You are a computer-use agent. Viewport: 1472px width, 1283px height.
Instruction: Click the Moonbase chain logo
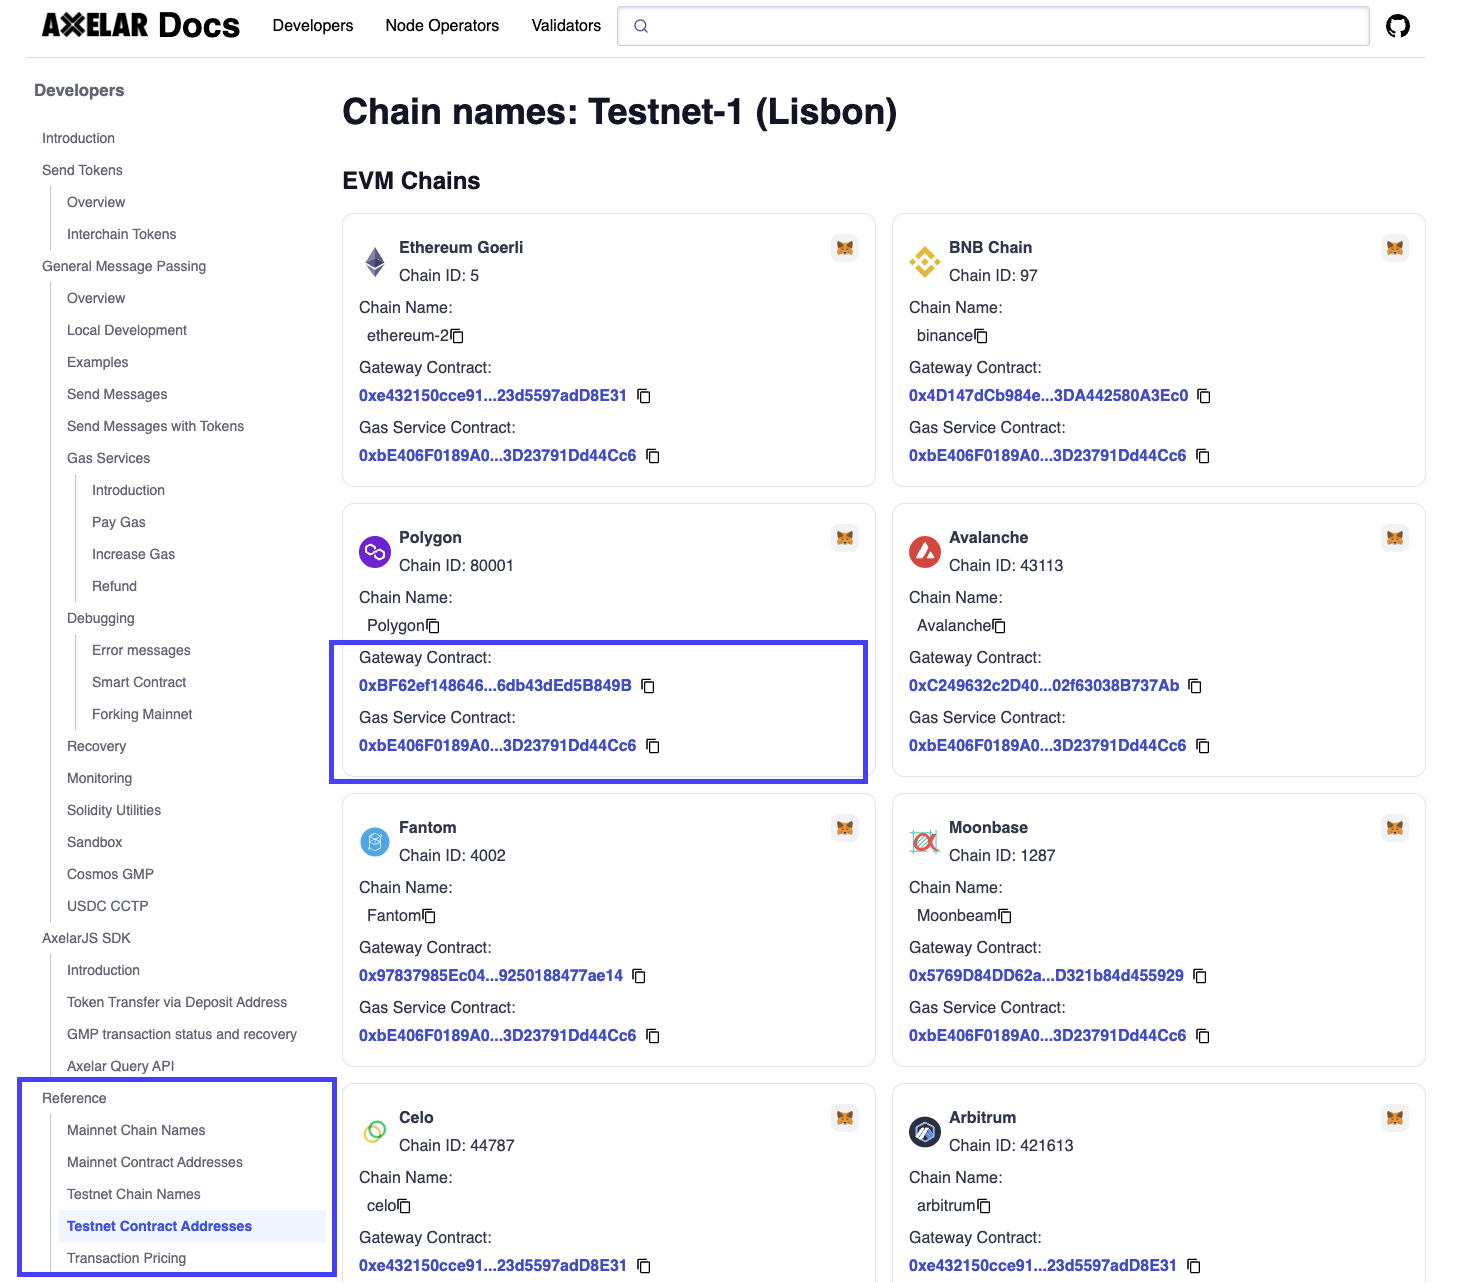click(924, 843)
